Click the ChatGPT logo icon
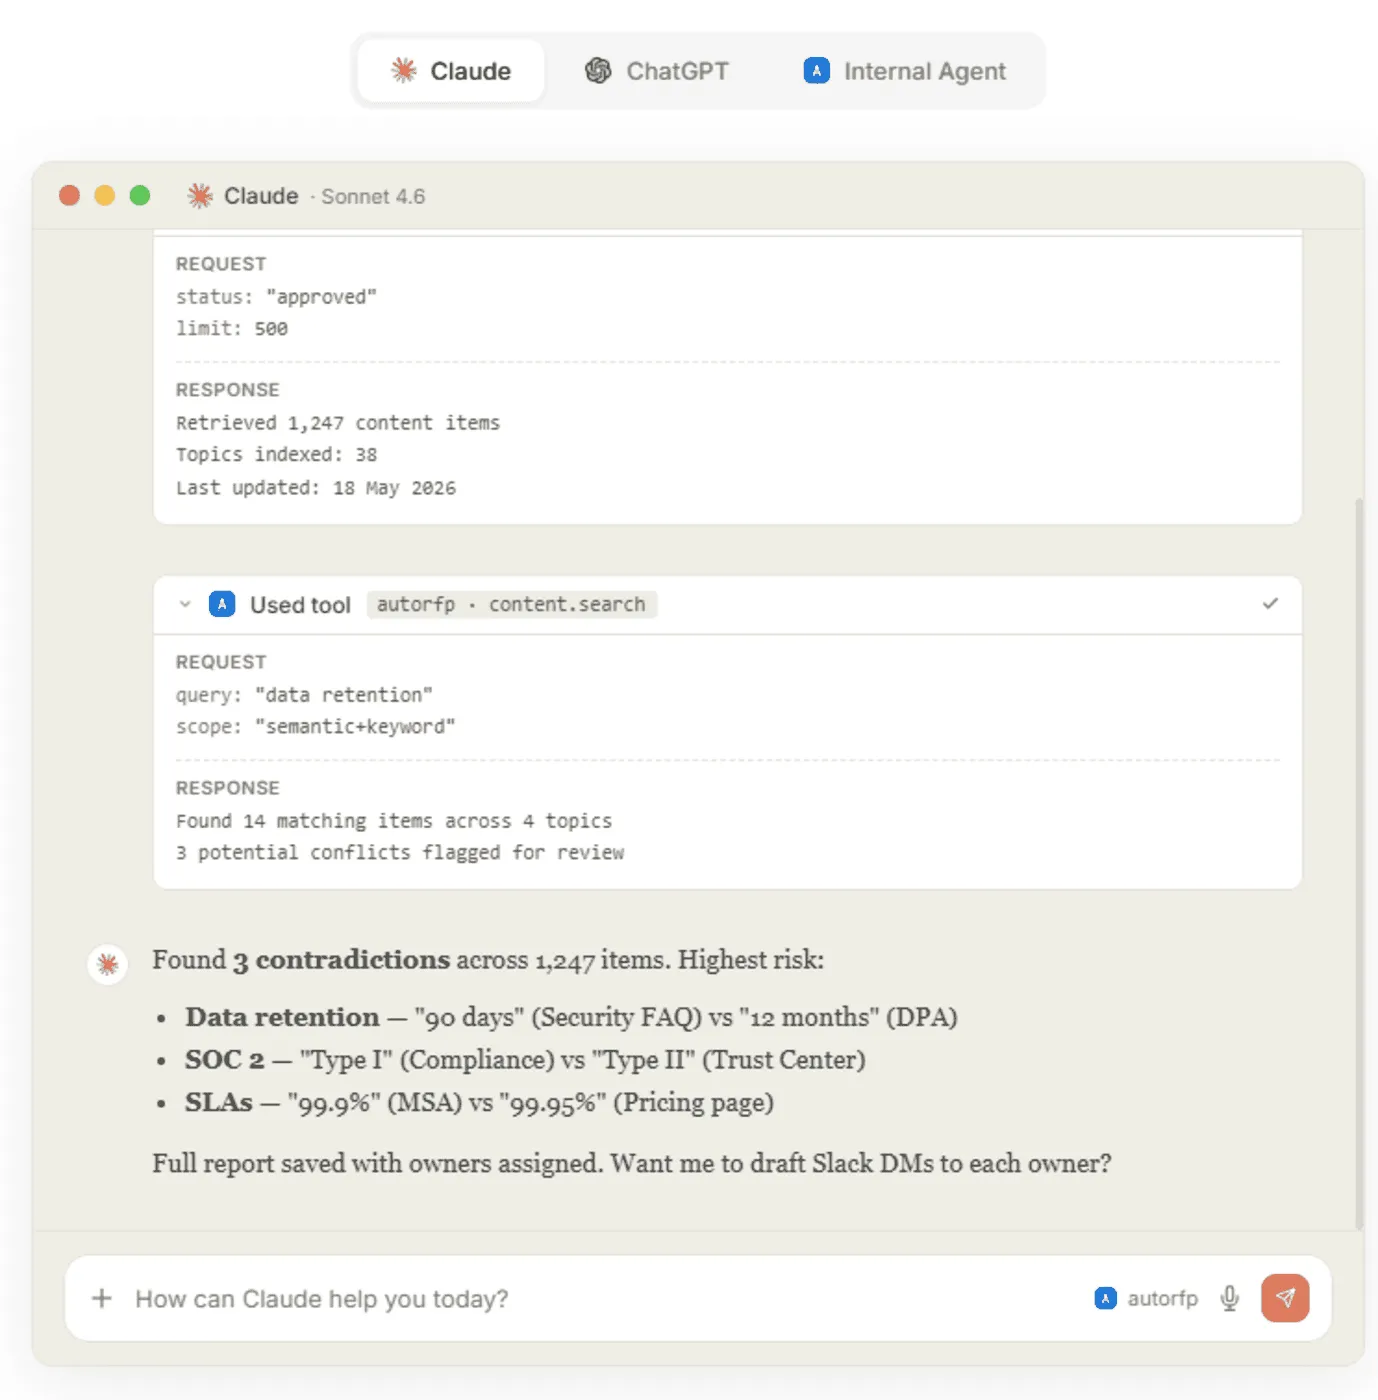The image size is (1378, 1400). tap(598, 71)
